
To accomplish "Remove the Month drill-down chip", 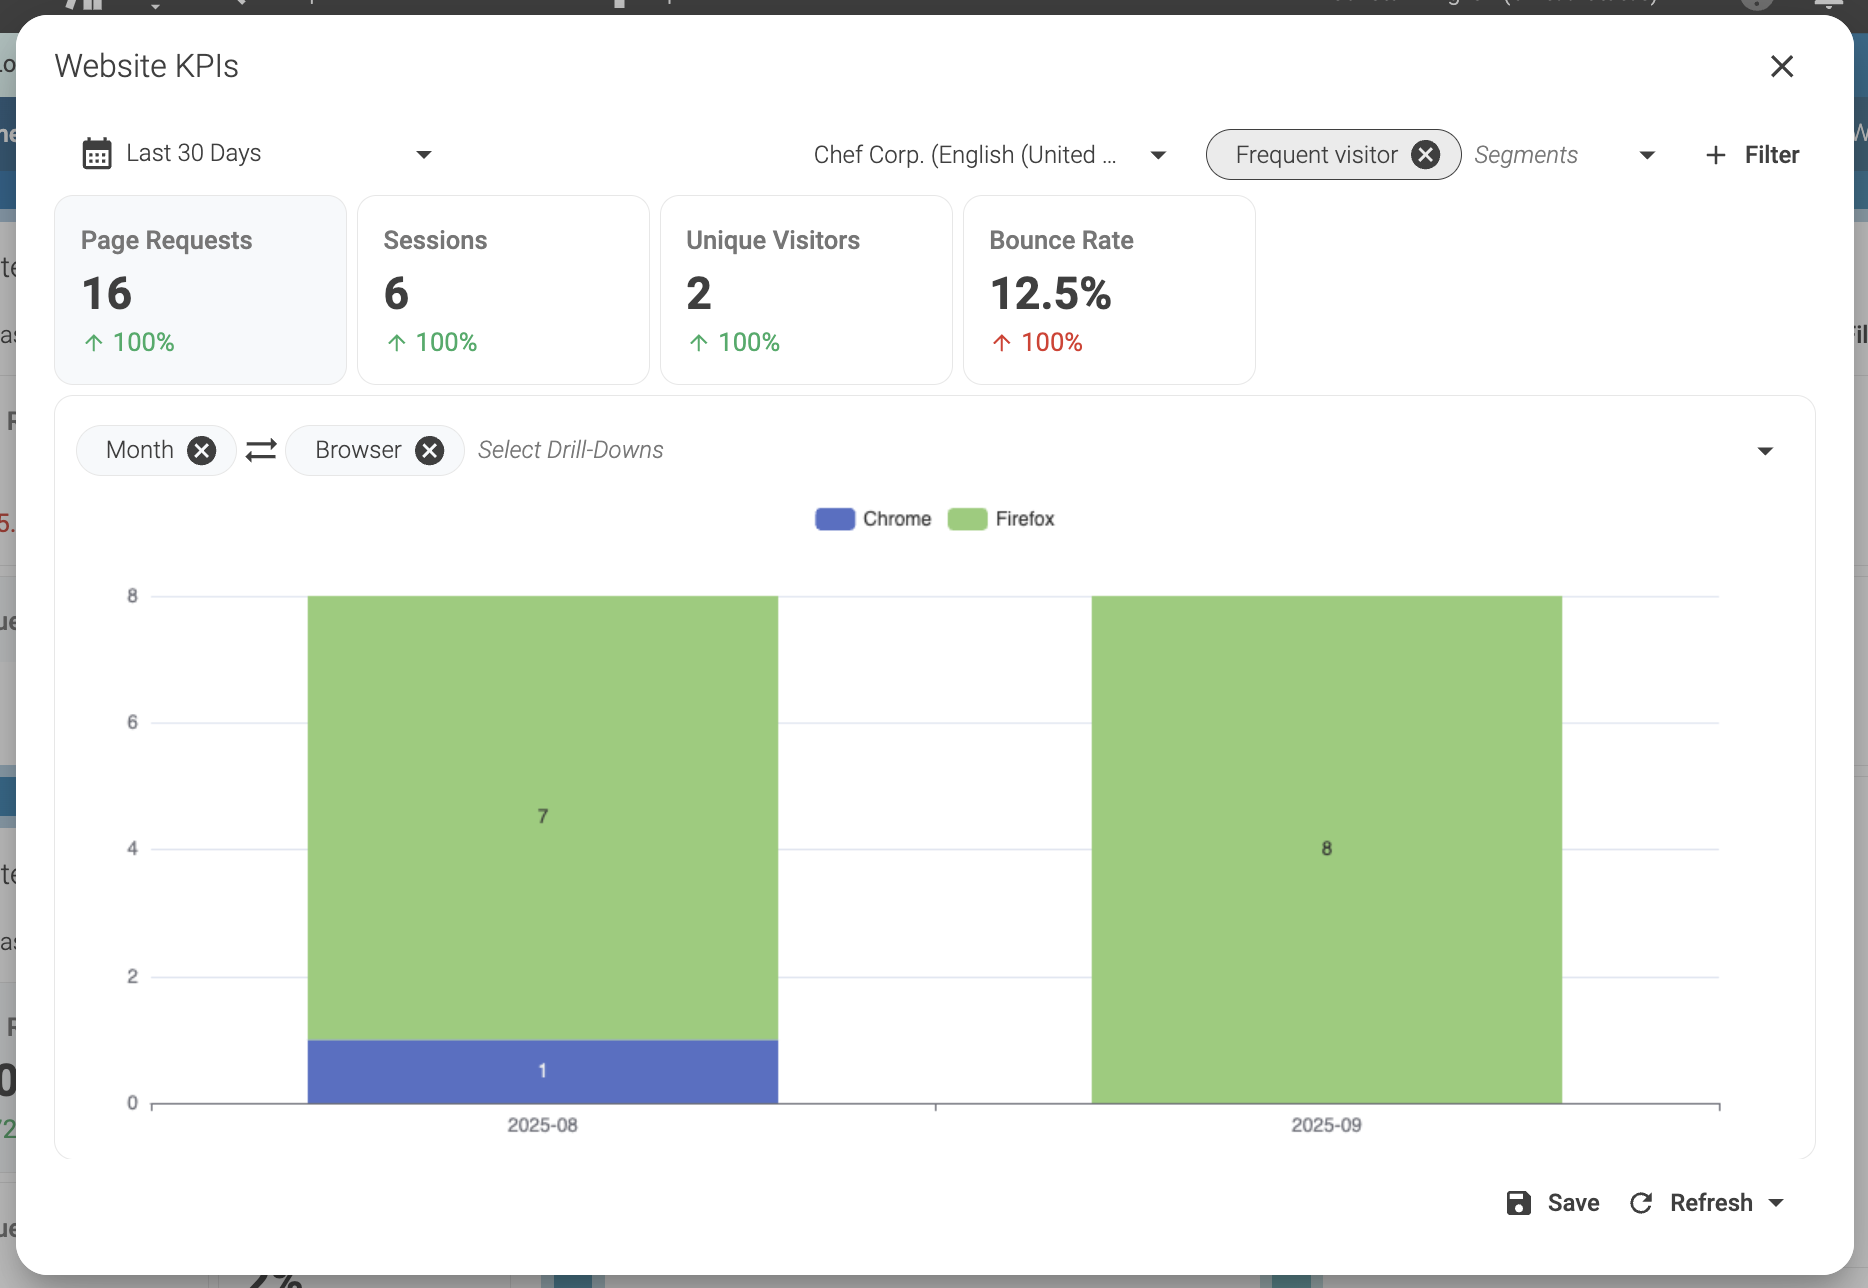I will click(202, 450).
